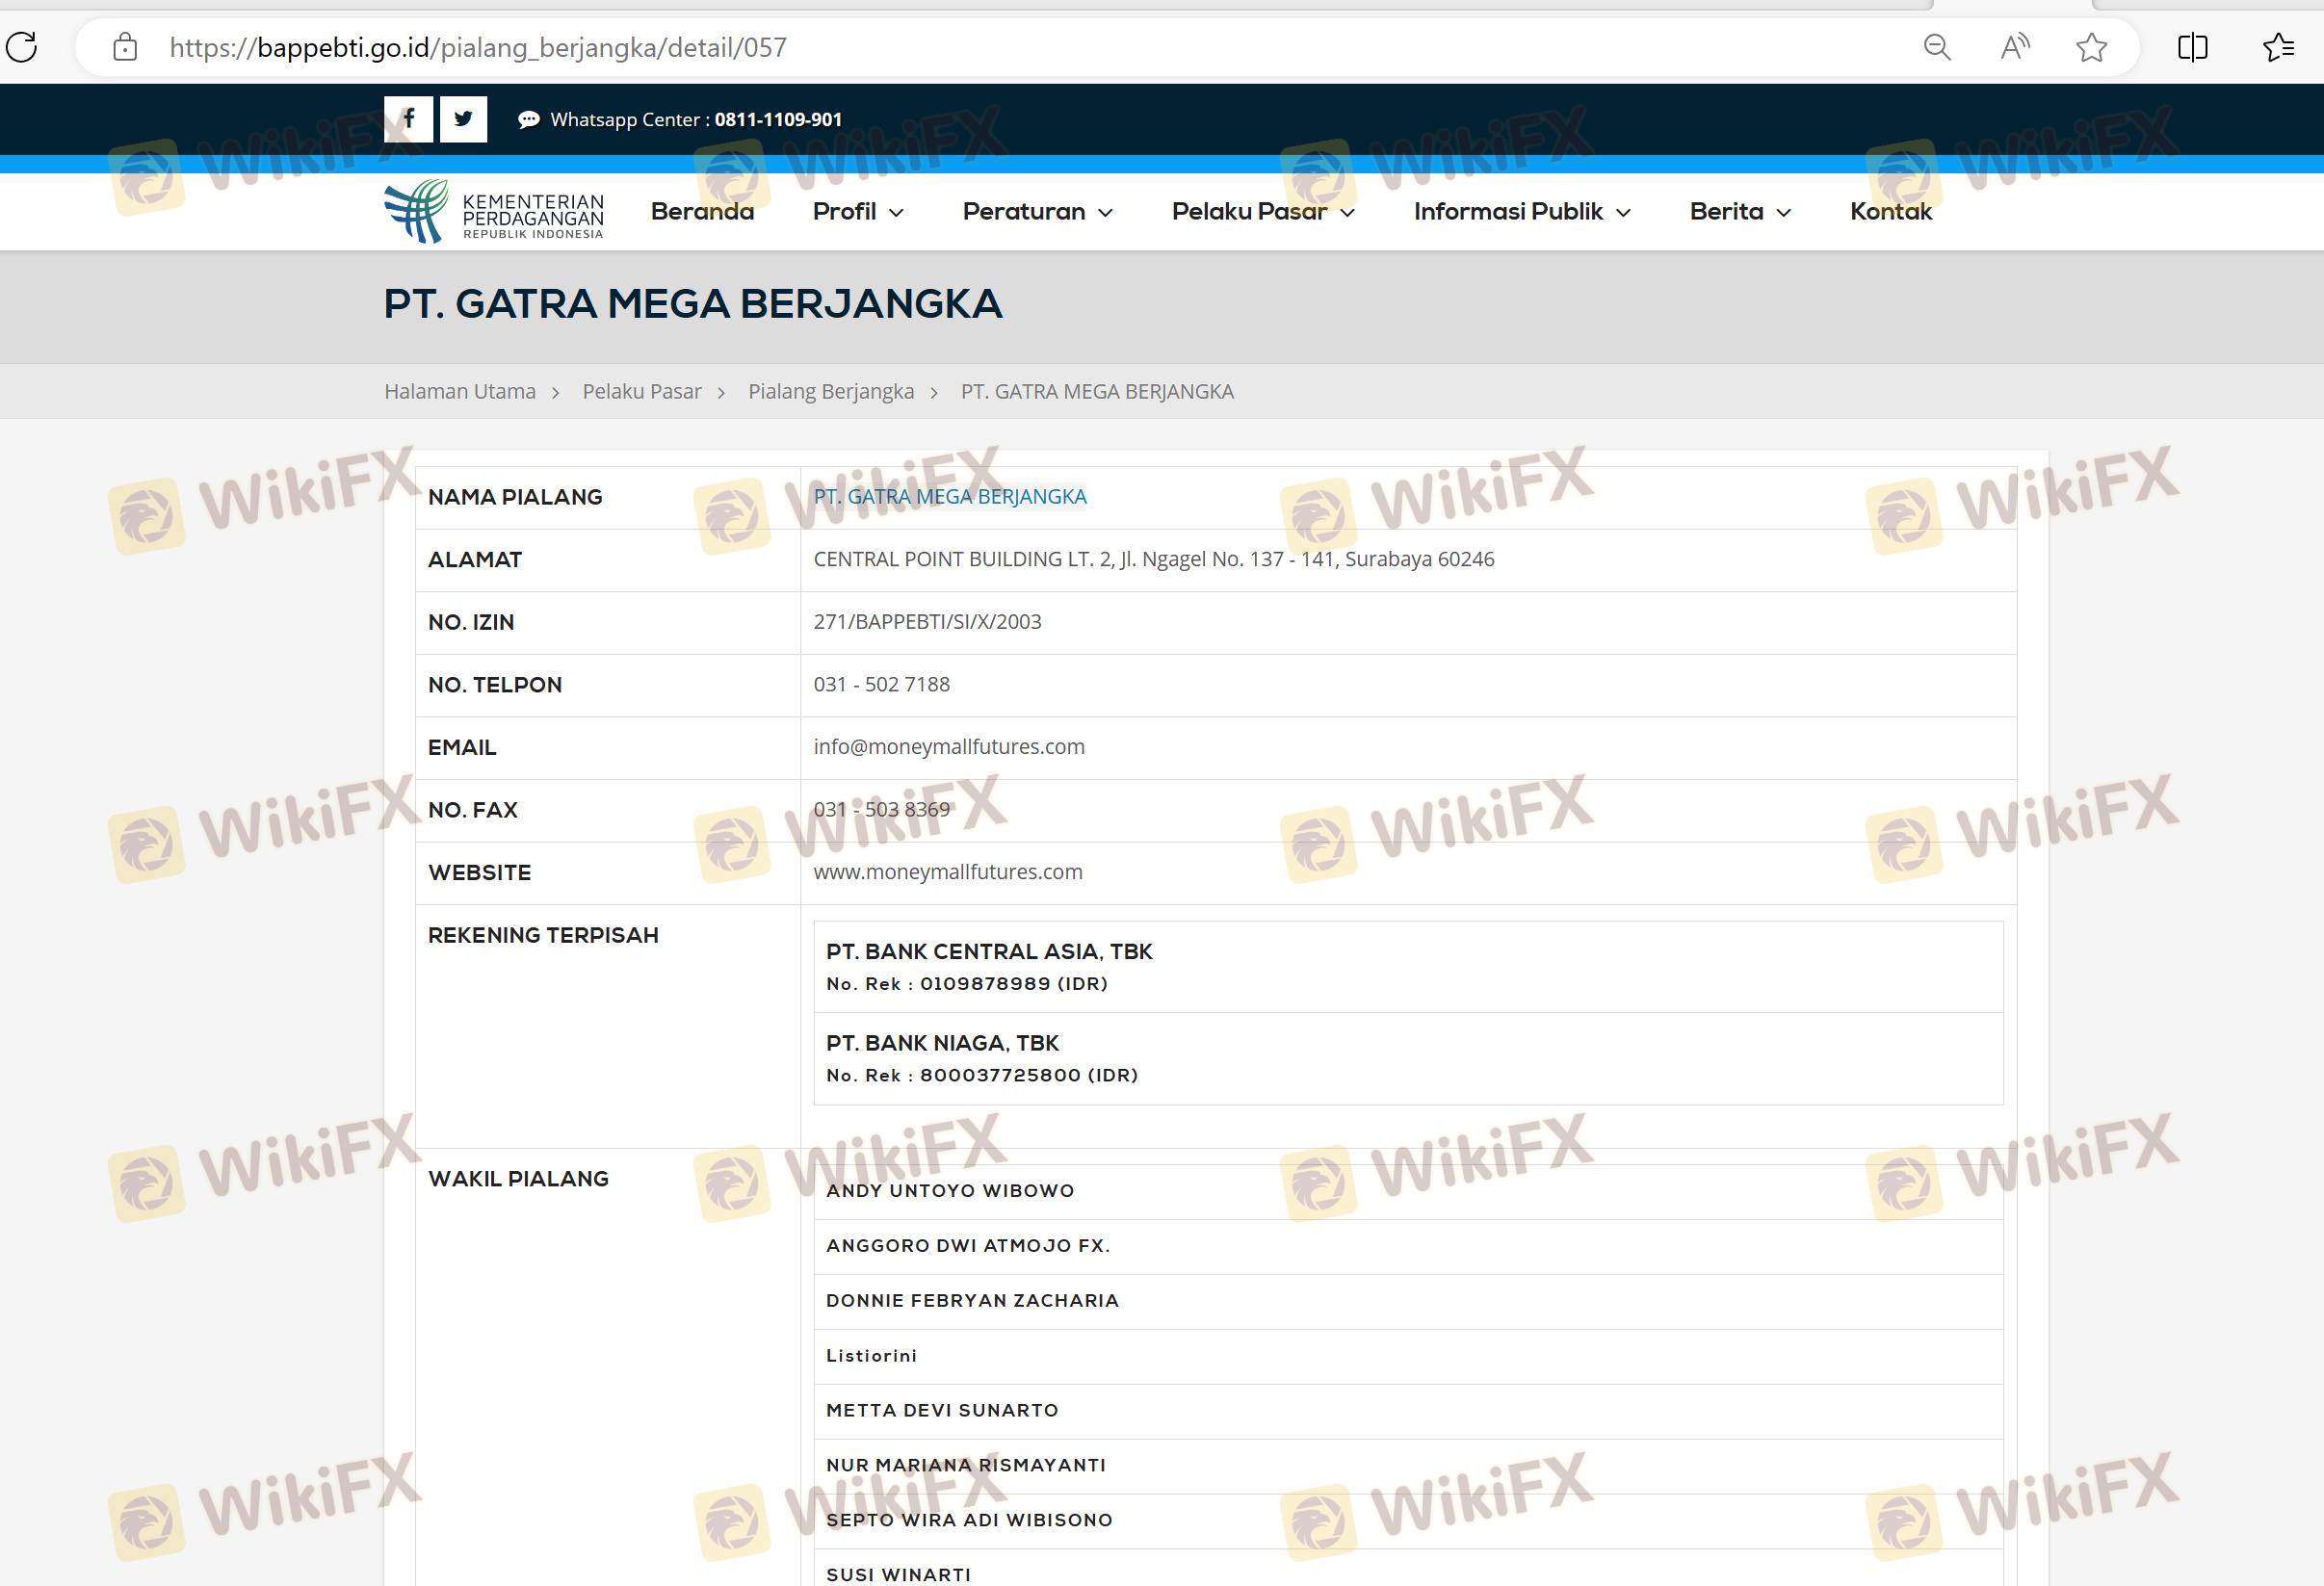Click Kementerian Perdagangan logo
Screen dimensions: 2324x1586
(494, 211)
